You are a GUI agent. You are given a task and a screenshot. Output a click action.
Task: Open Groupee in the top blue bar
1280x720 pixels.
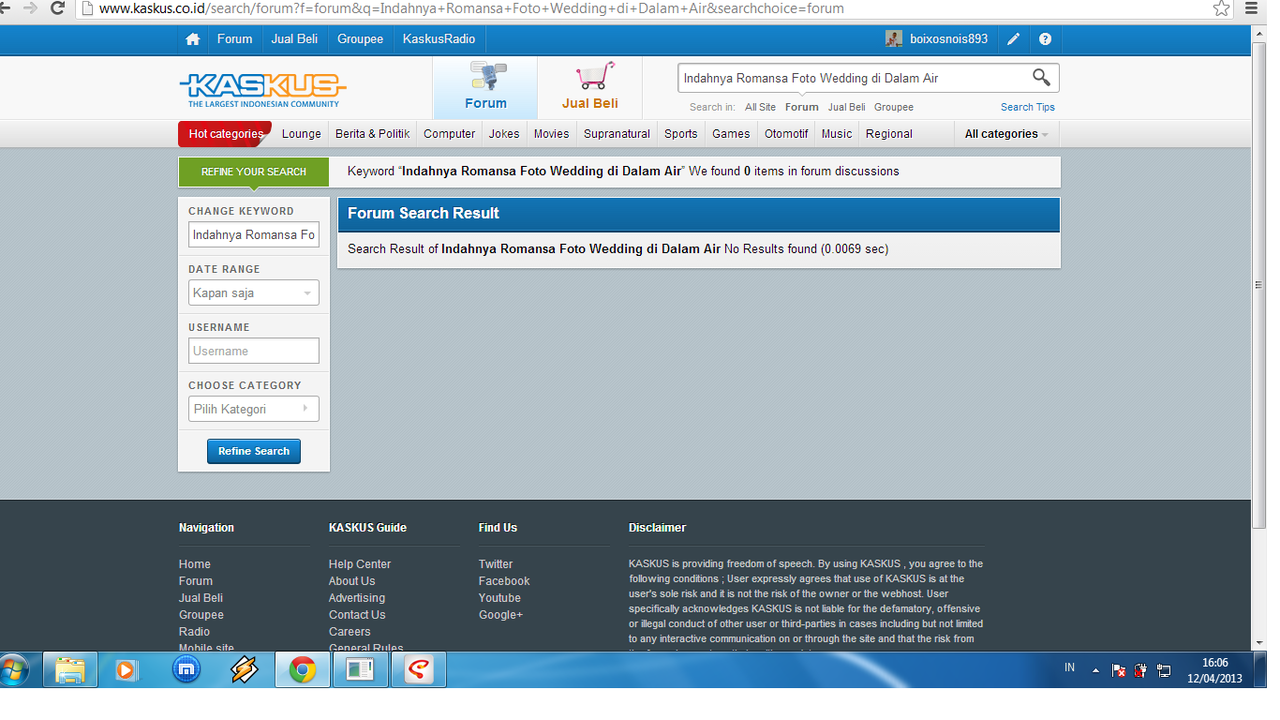360,39
